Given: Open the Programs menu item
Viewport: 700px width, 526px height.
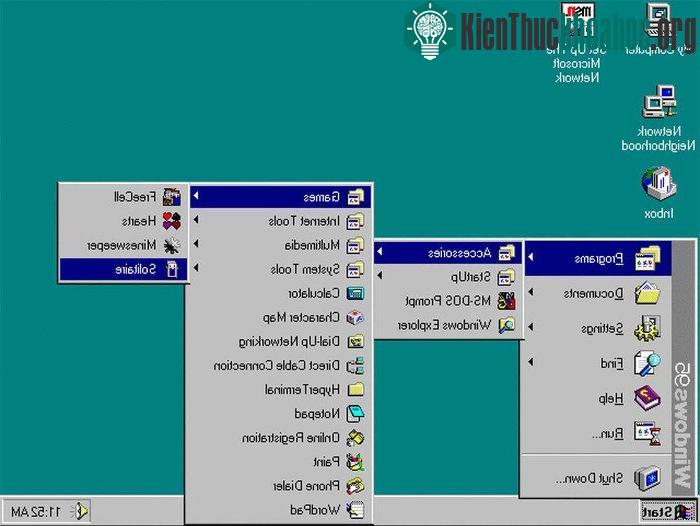Looking at the screenshot, I should (598, 259).
